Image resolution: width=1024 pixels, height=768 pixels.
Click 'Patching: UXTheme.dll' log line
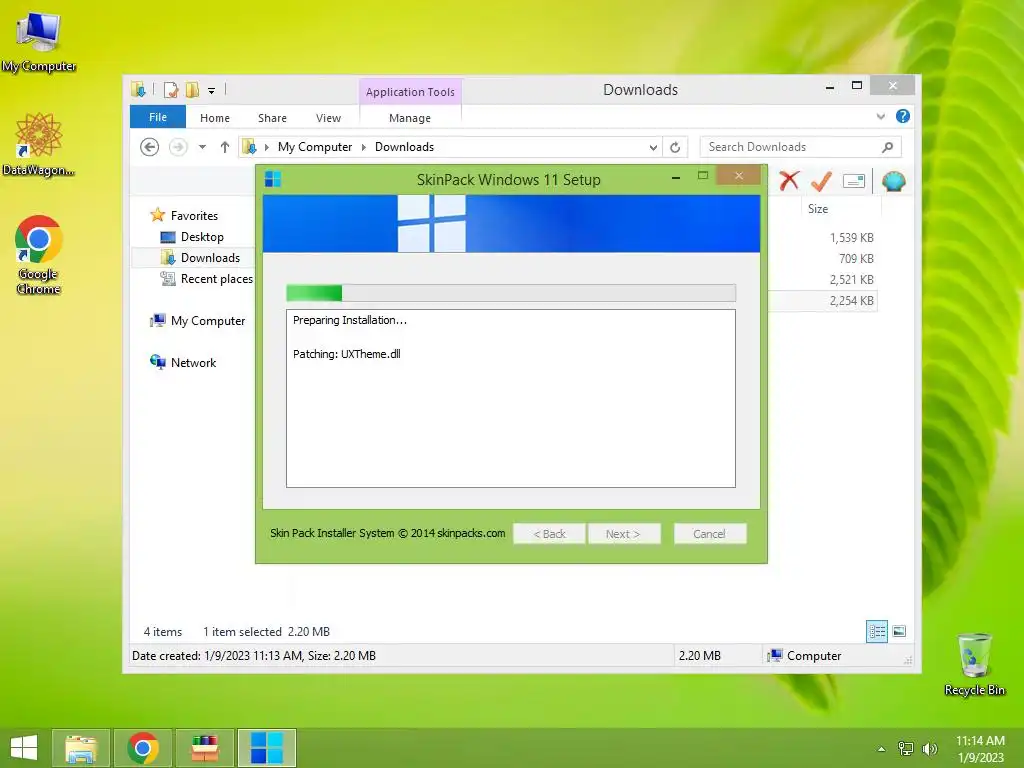347,354
